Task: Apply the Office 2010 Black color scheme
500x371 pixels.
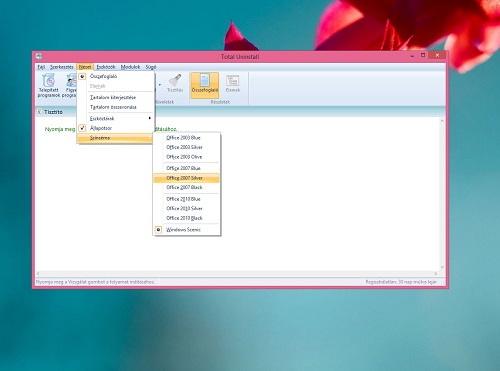Action: 187,218
